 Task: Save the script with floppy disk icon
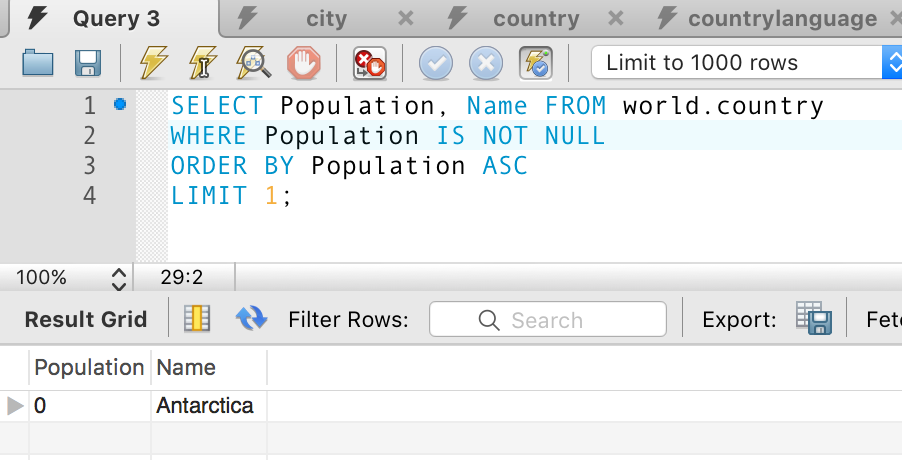88,63
